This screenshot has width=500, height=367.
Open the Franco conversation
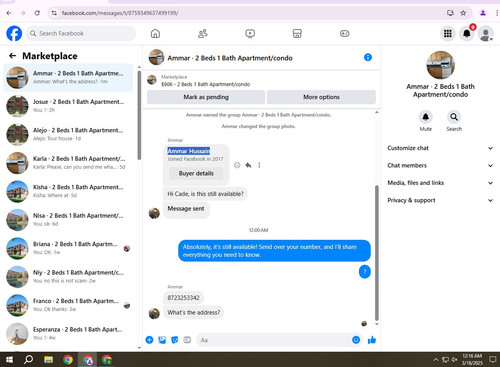point(68,305)
